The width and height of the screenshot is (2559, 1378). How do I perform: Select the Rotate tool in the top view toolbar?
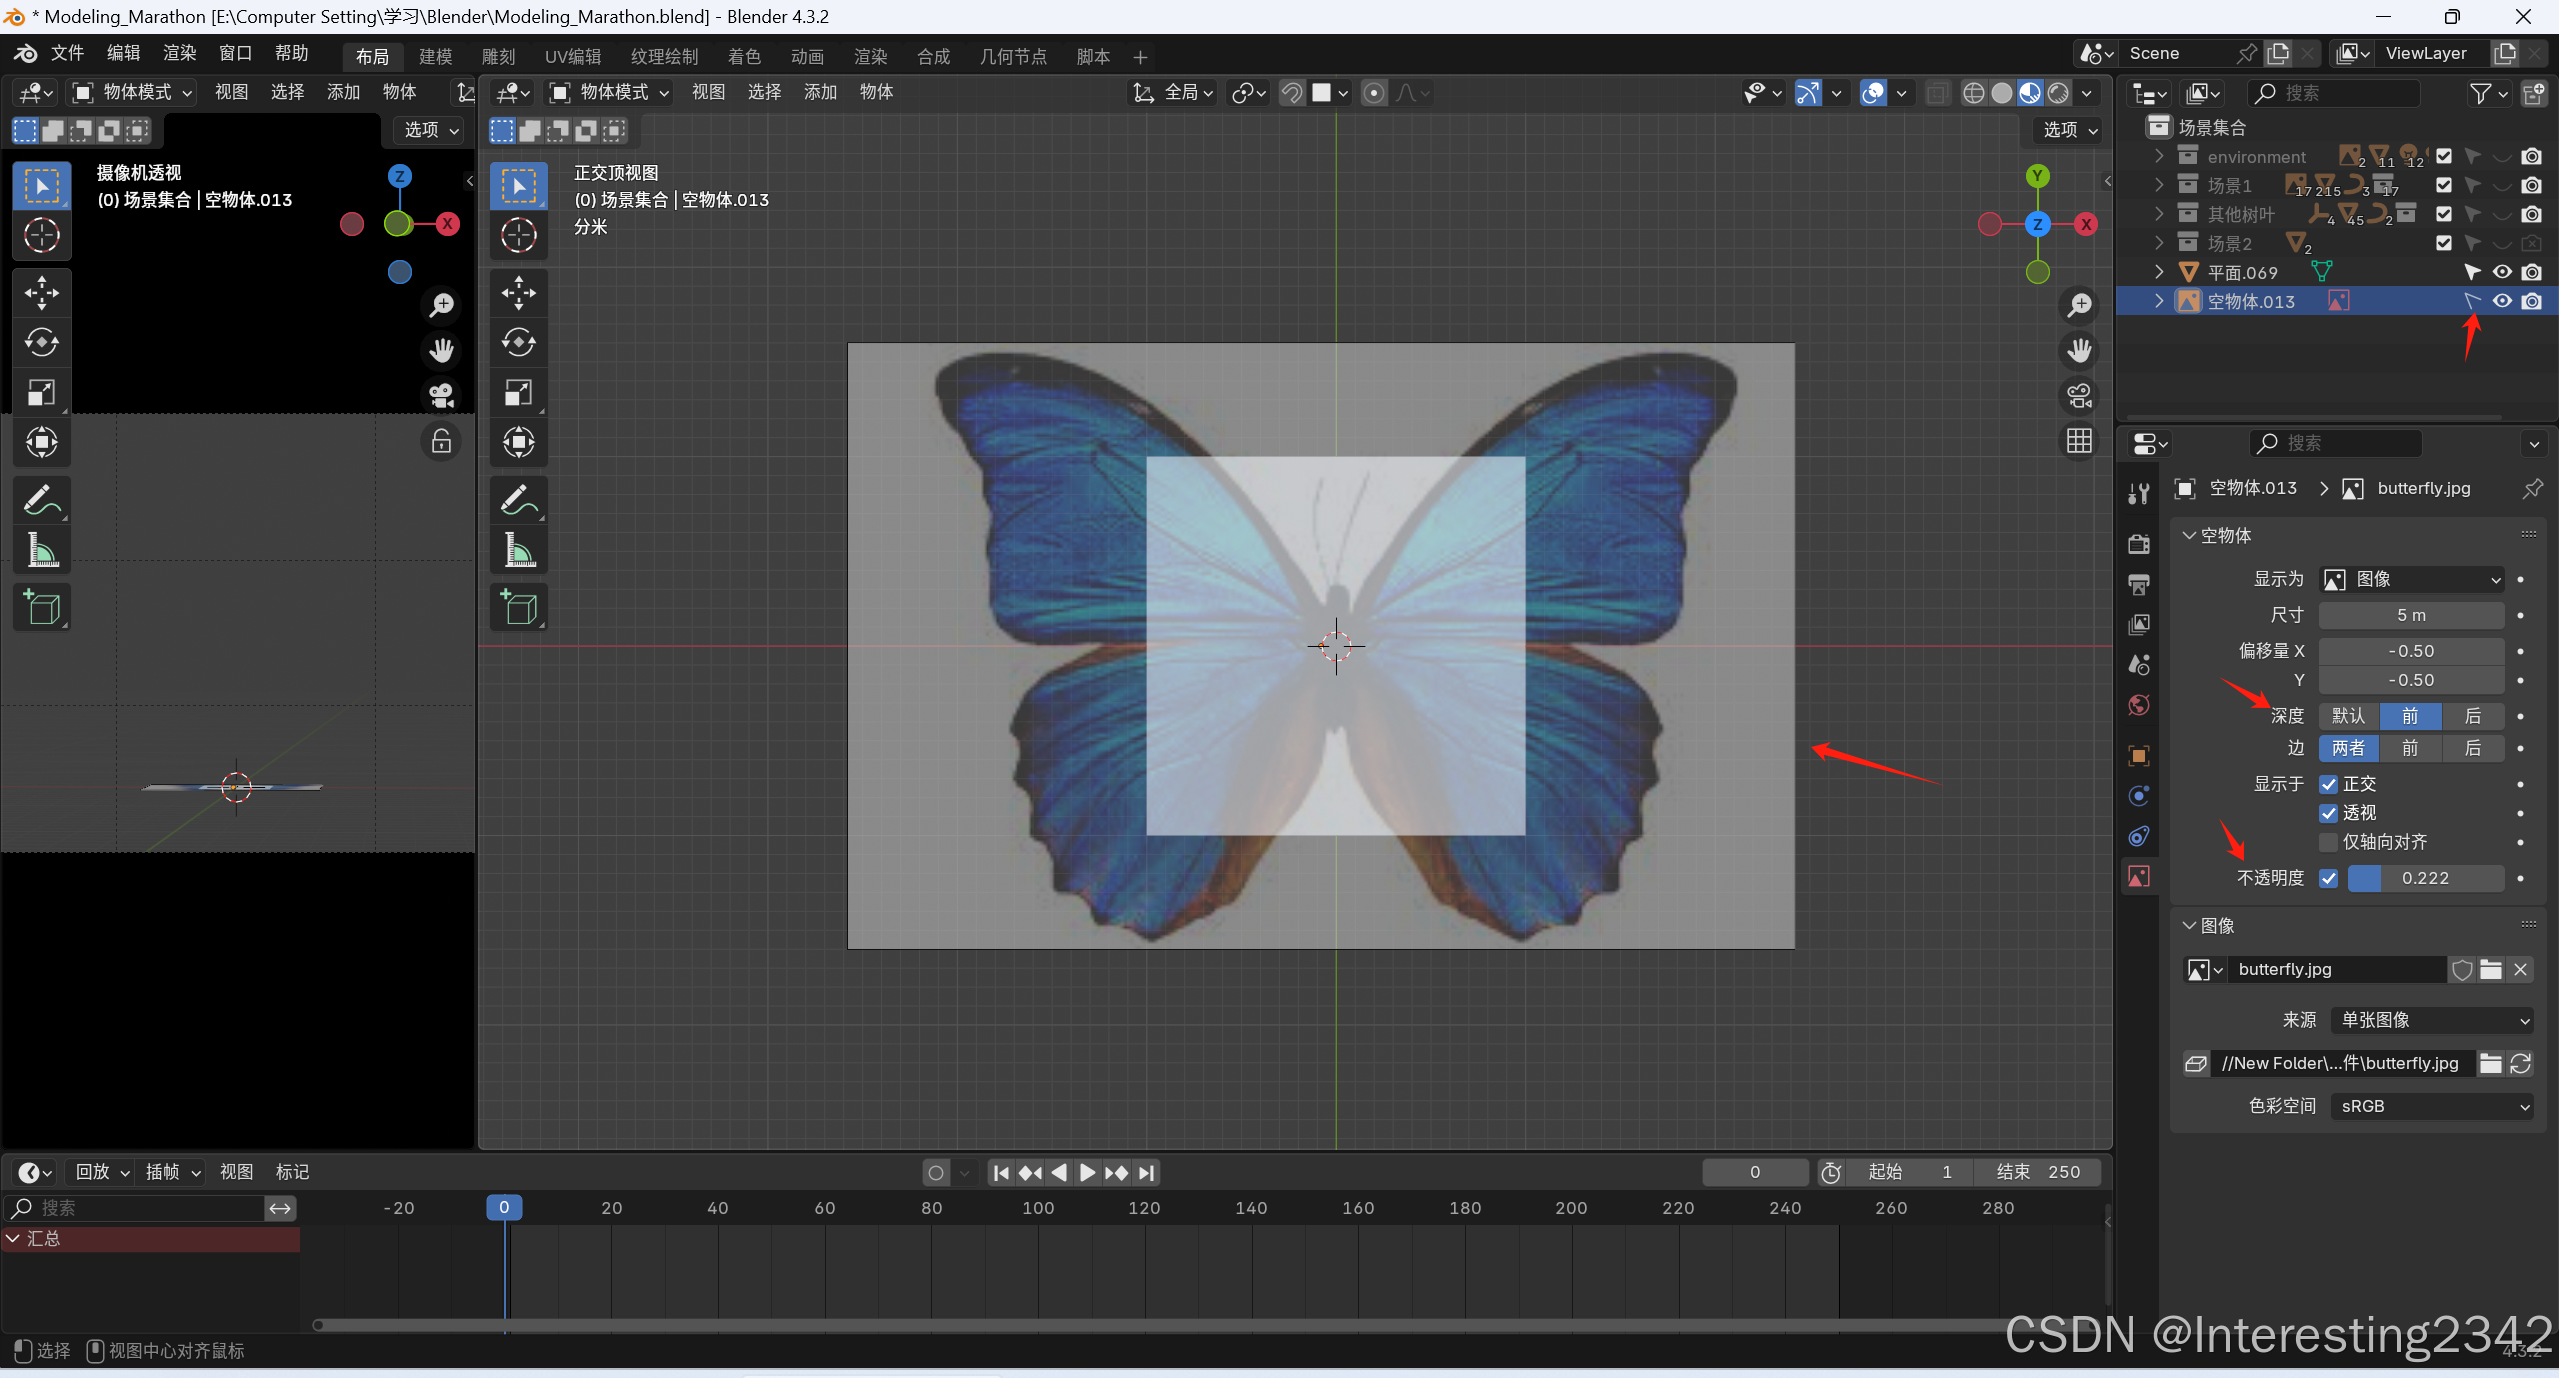tap(518, 343)
